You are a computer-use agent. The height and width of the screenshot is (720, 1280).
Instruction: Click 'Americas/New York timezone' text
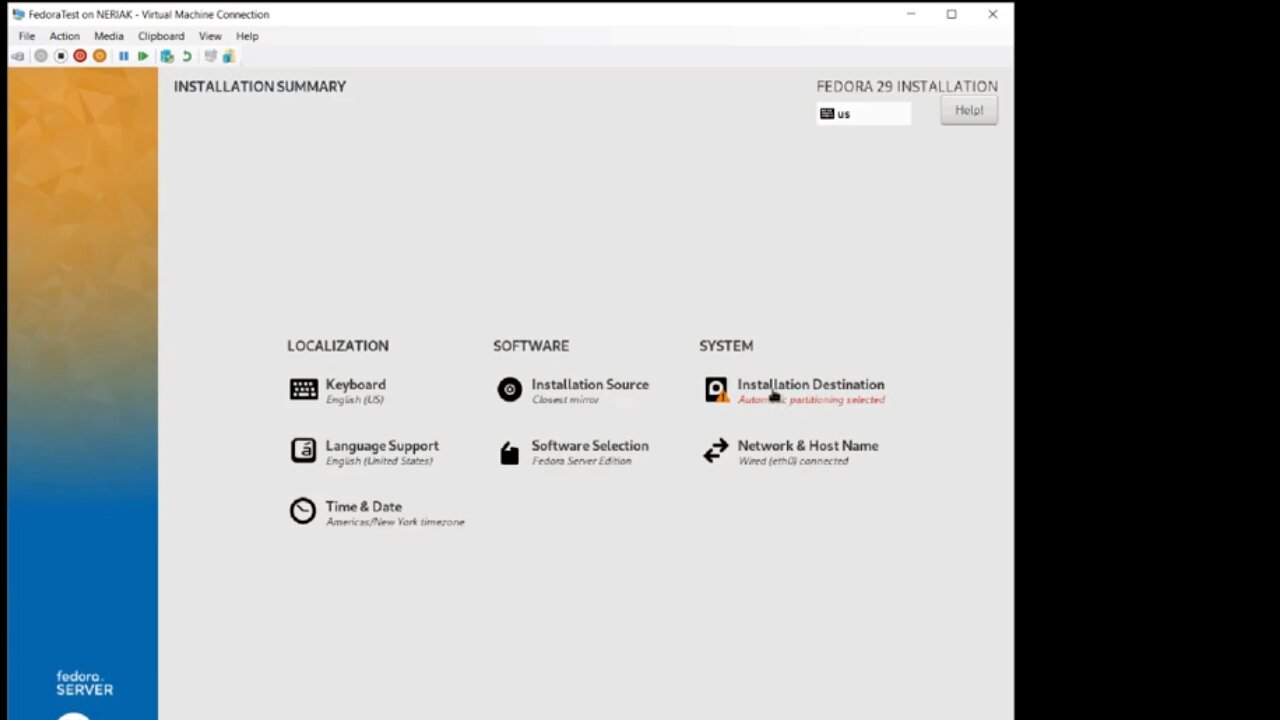point(395,522)
